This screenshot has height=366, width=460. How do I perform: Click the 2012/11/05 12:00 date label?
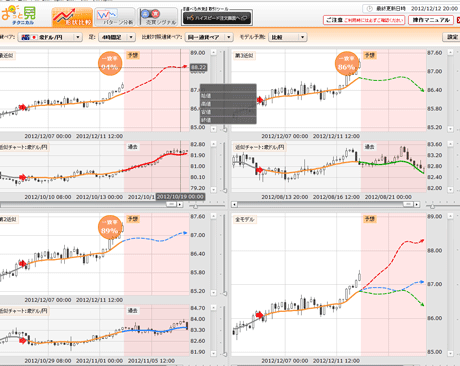click(151, 361)
